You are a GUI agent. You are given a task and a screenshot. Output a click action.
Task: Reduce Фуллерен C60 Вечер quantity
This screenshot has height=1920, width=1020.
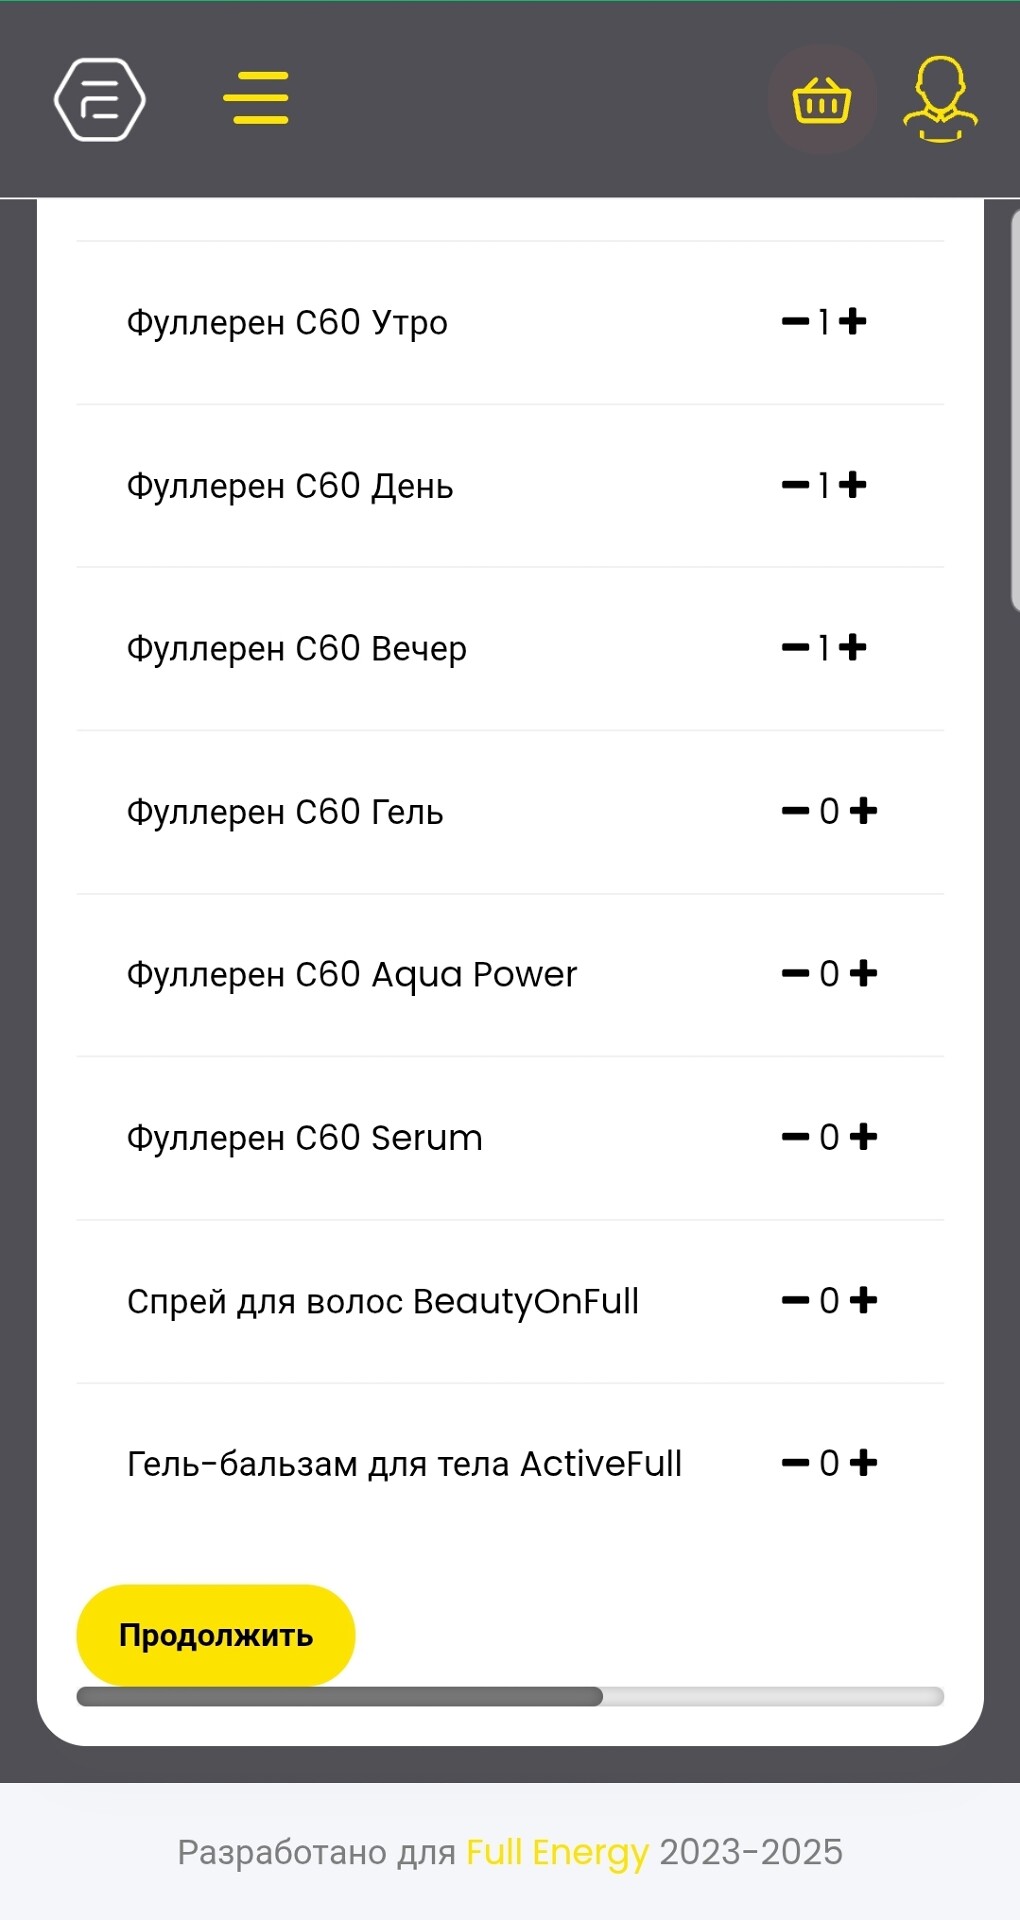point(795,648)
